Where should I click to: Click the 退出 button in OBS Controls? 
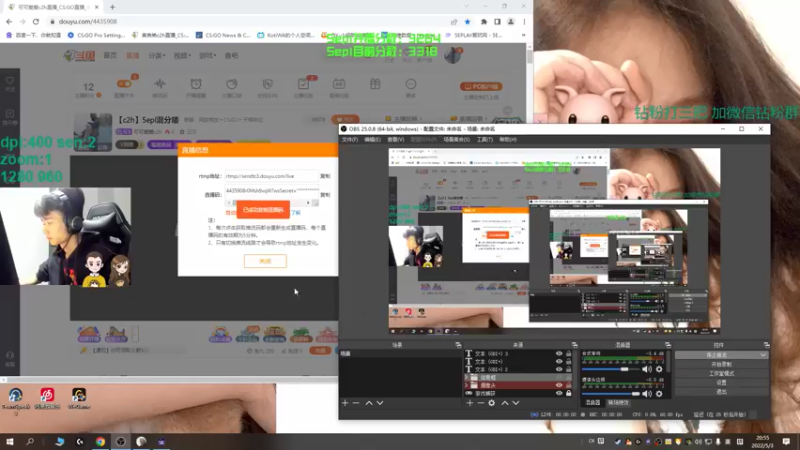(x=721, y=392)
